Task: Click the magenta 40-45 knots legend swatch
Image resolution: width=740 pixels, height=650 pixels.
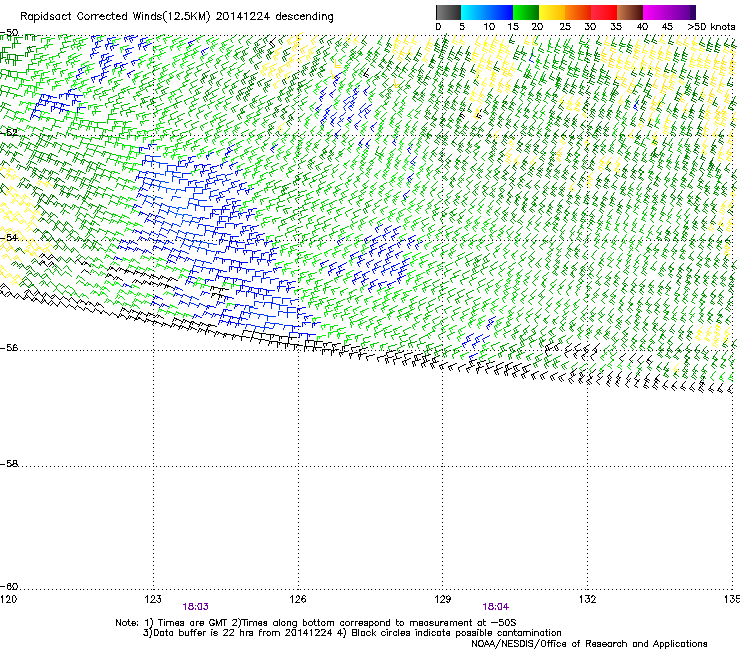Action: pos(656,12)
